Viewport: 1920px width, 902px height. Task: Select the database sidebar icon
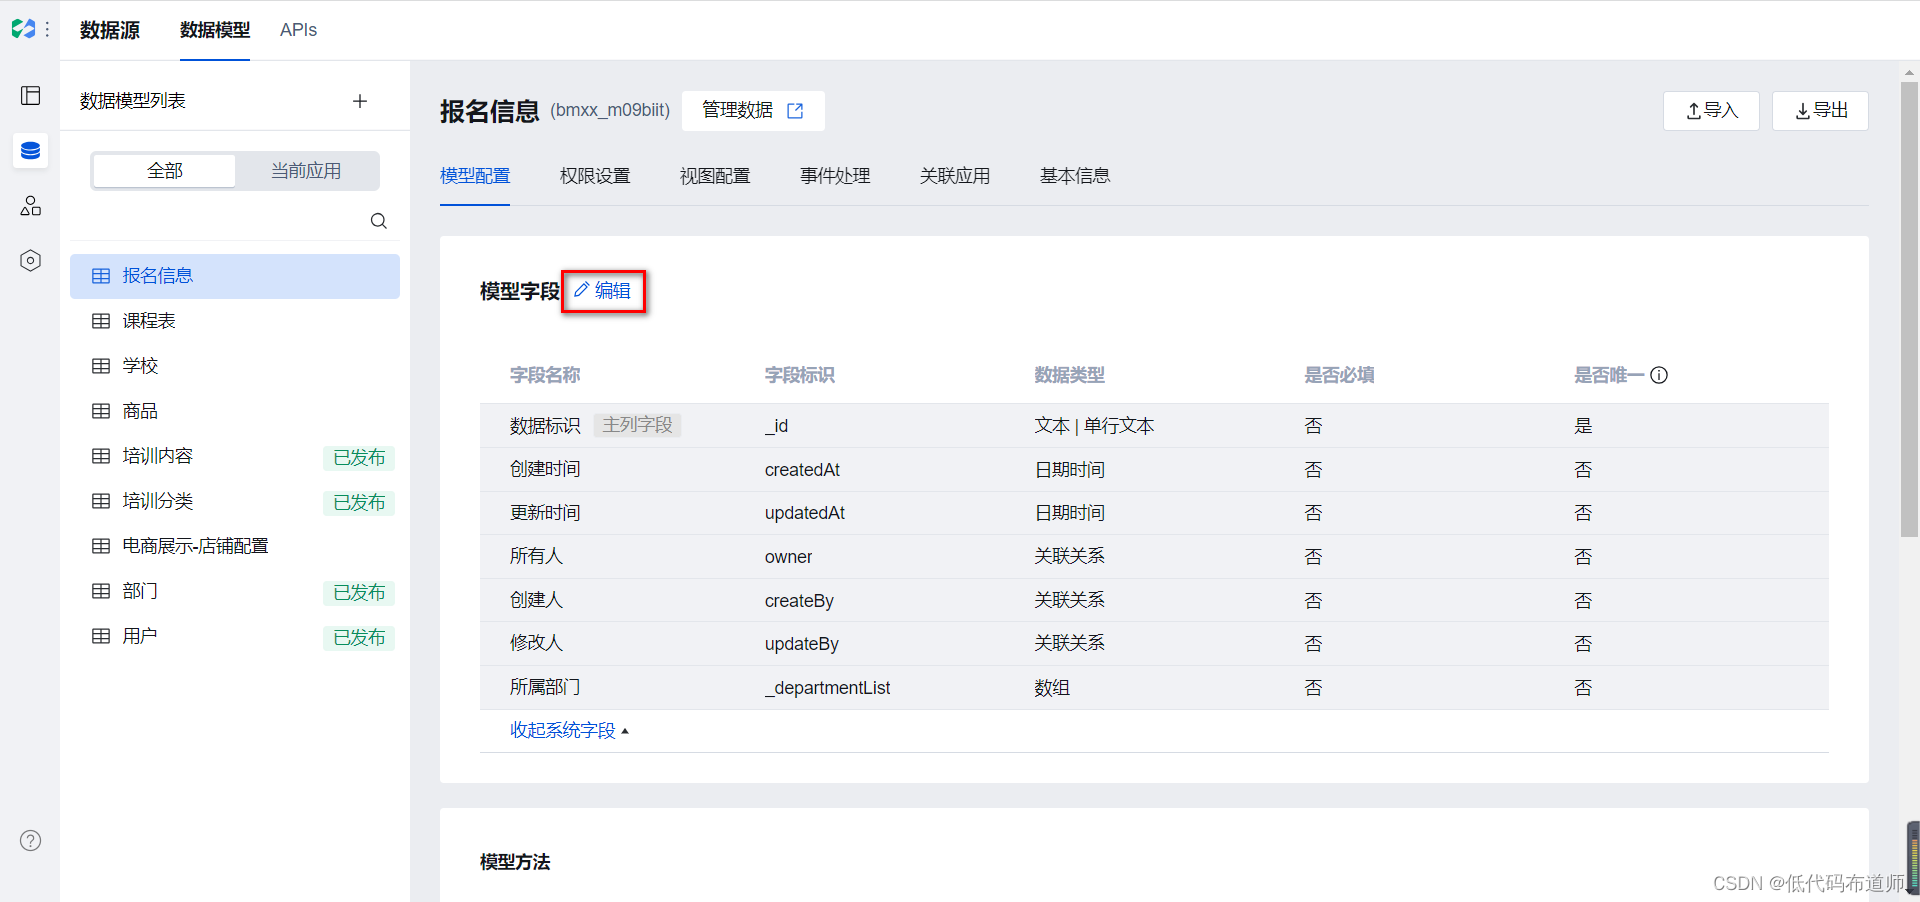pos(31,151)
